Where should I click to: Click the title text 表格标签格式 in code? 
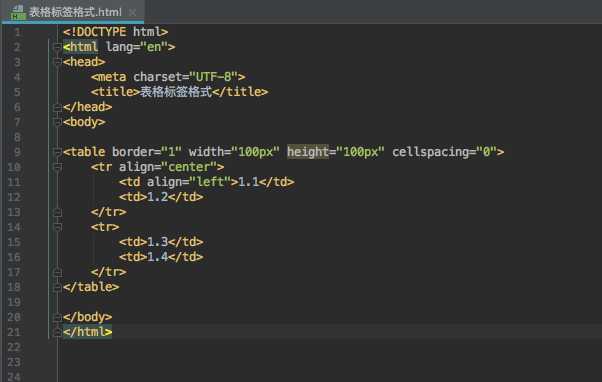tap(175, 92)
